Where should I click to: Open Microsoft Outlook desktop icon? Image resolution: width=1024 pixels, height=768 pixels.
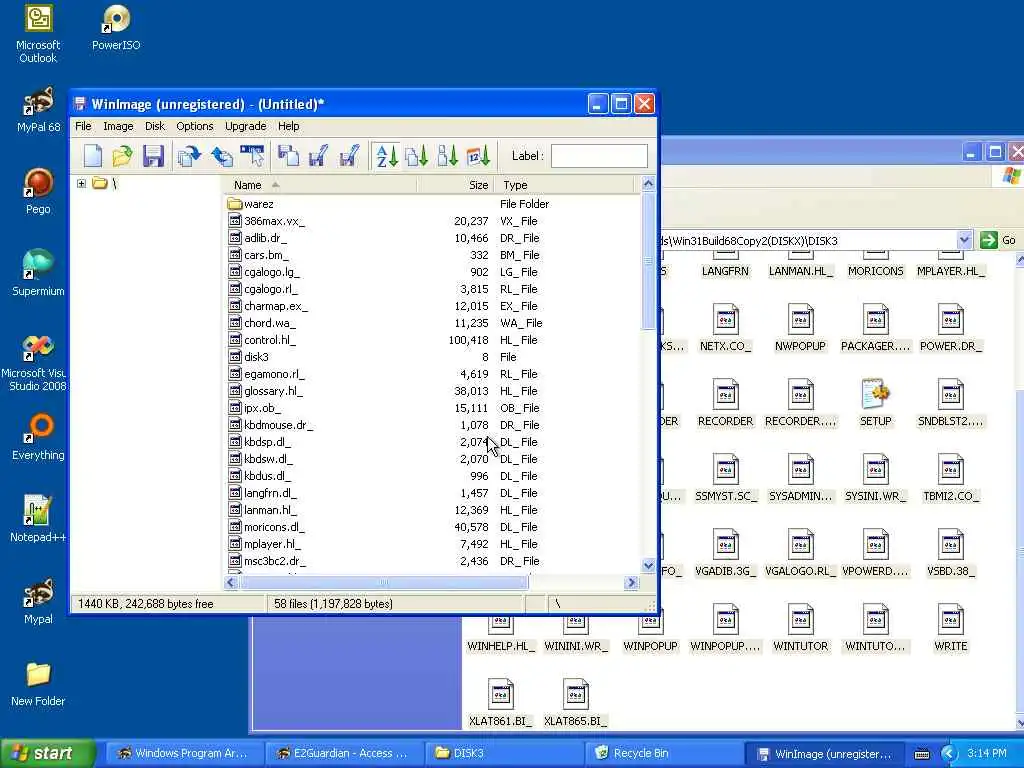pos(38,34)
